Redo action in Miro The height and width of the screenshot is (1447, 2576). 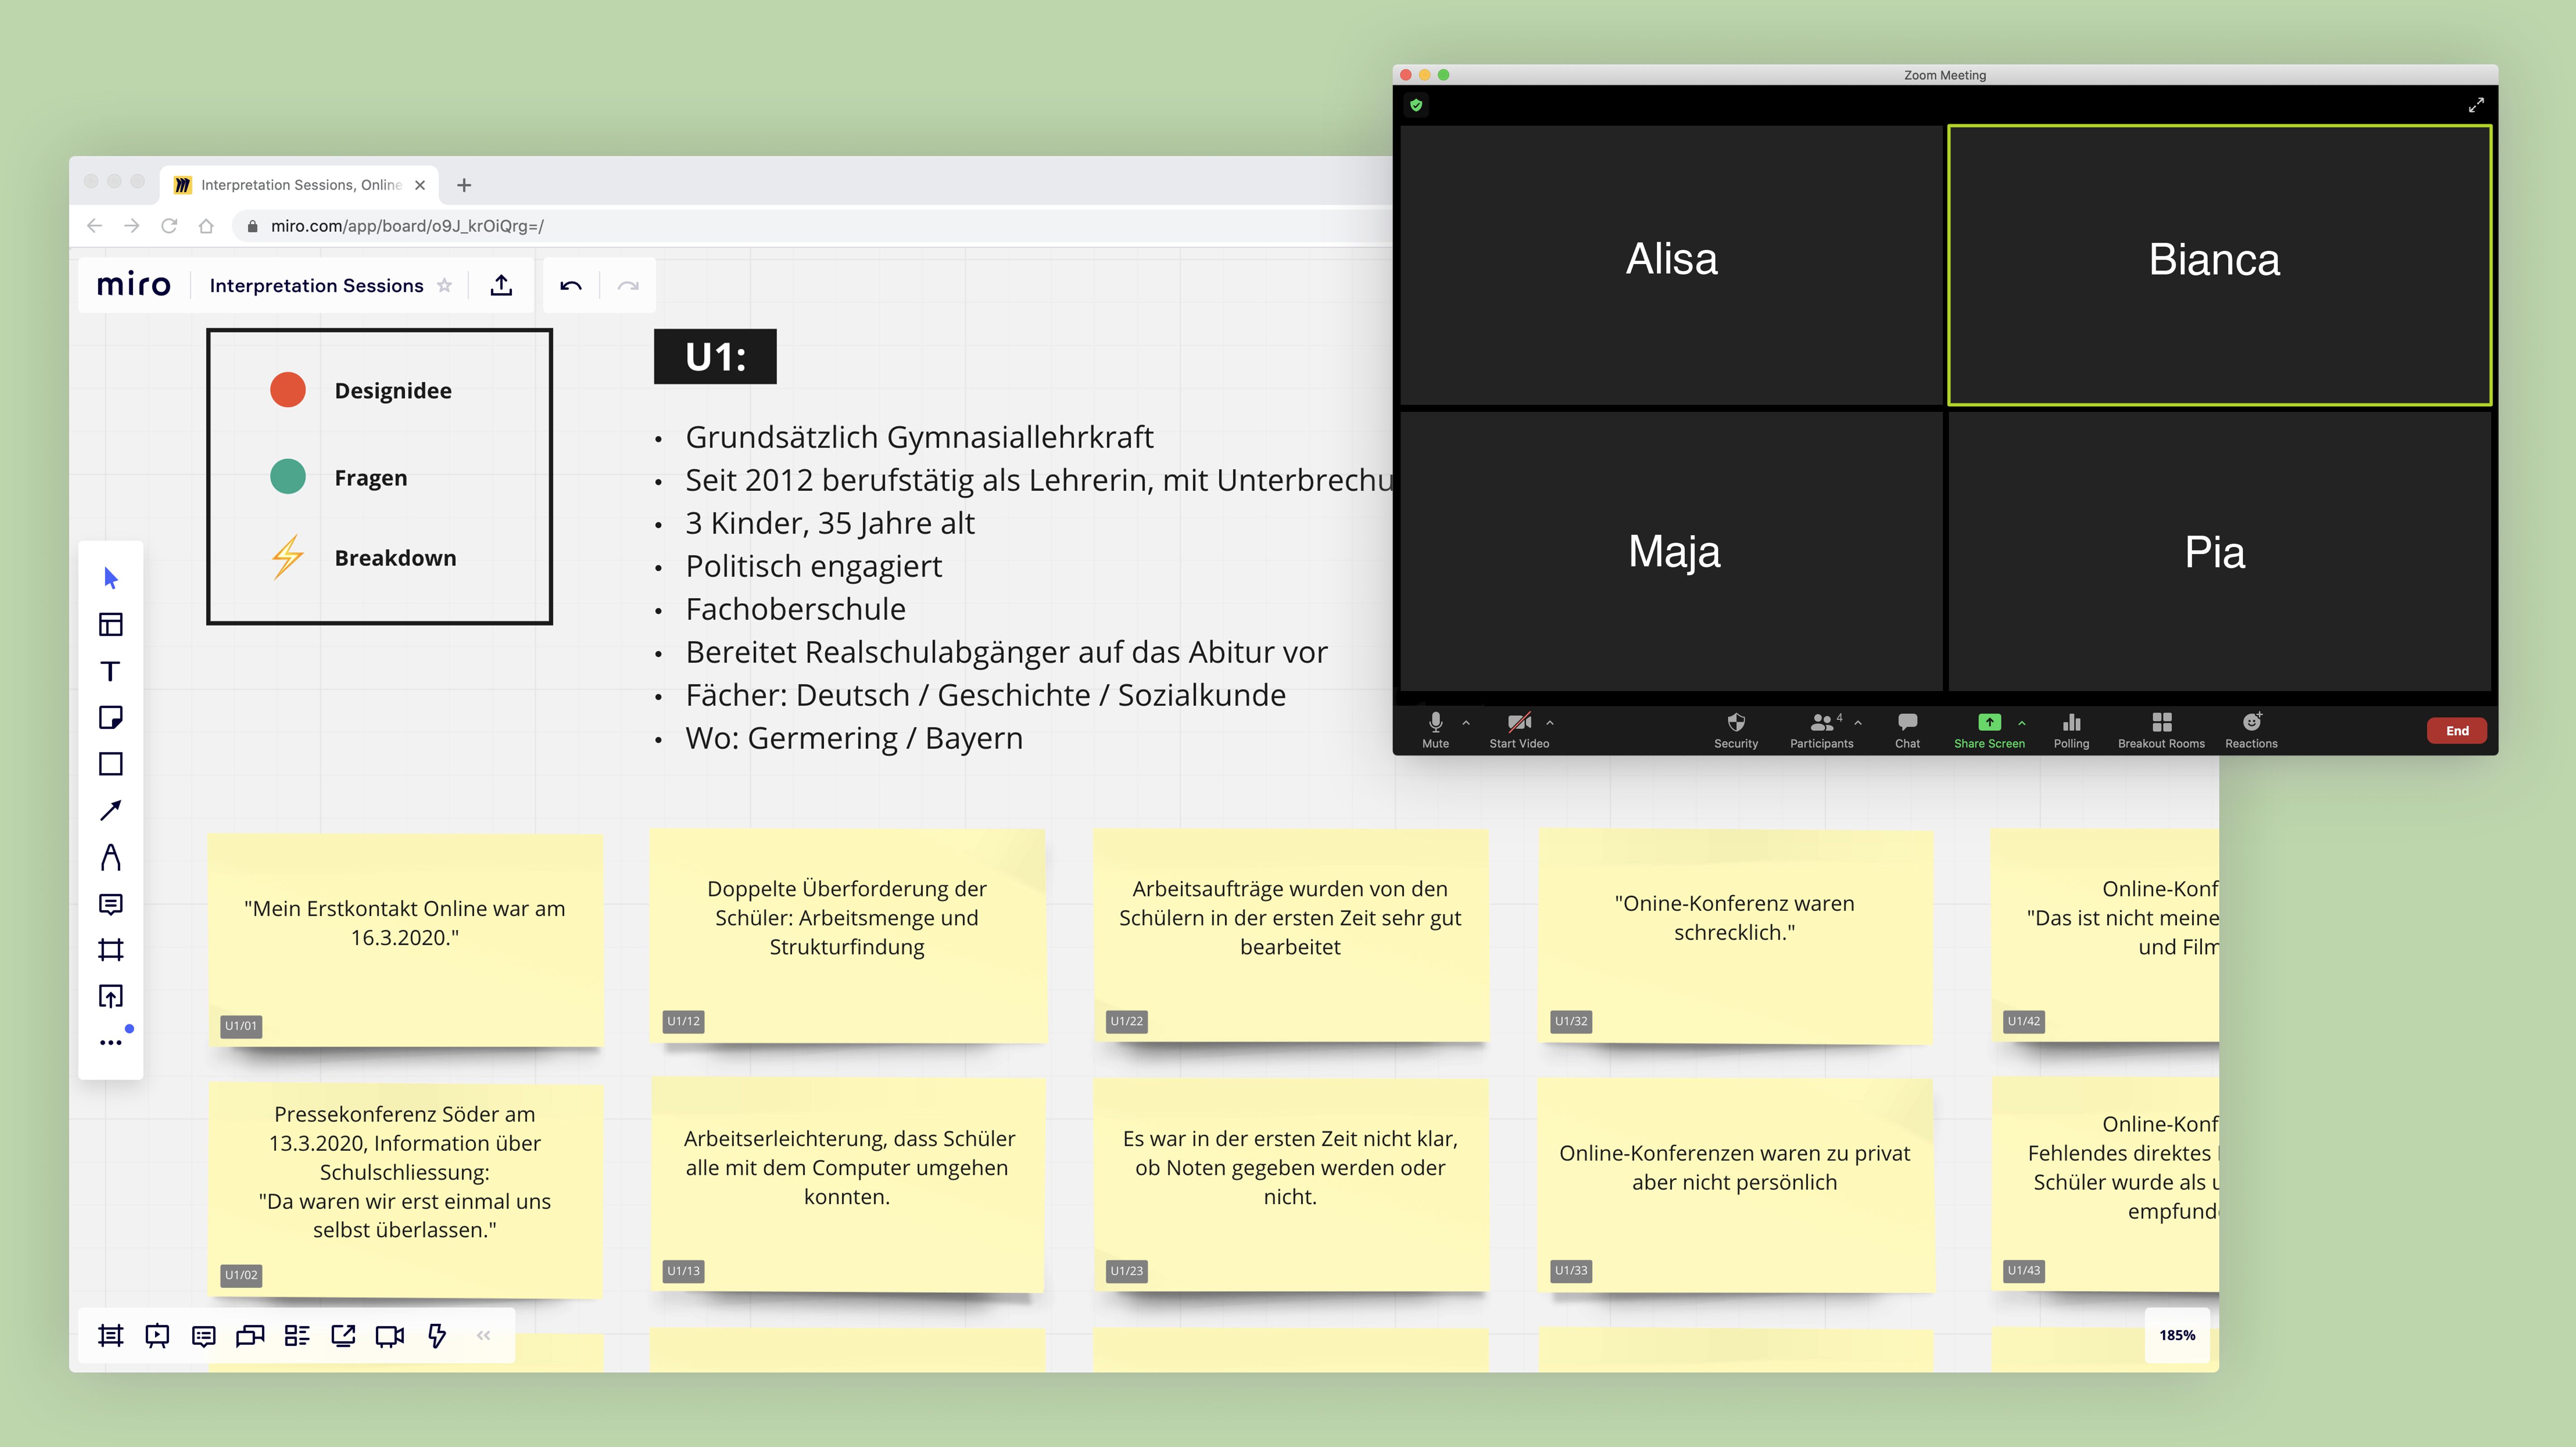[x=628, y=286]
